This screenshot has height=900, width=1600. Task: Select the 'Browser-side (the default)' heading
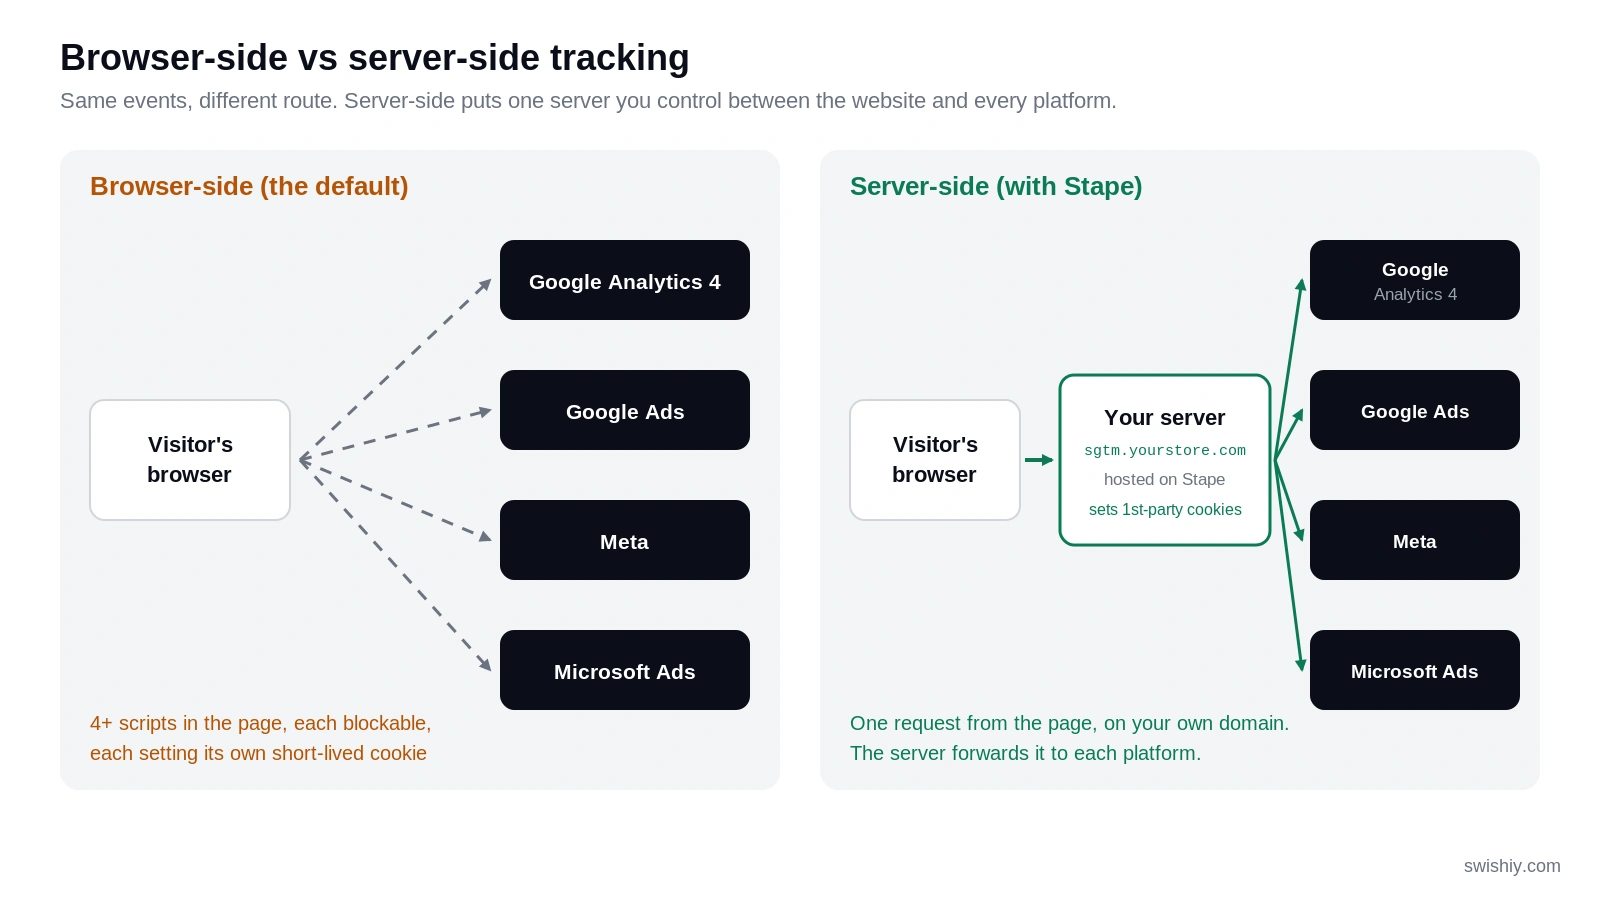249,186
